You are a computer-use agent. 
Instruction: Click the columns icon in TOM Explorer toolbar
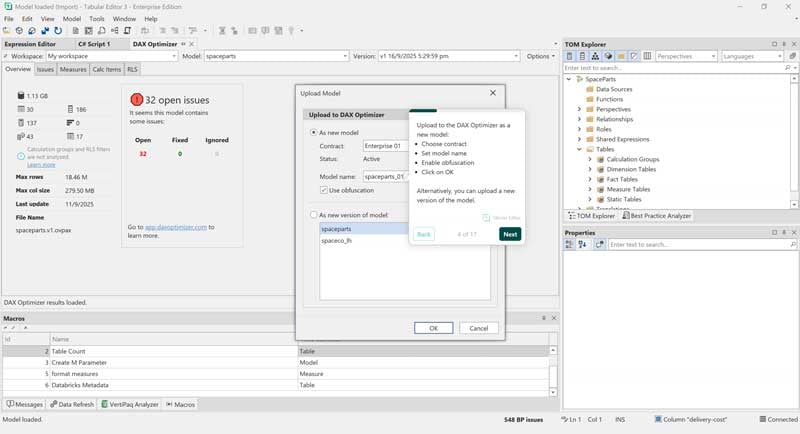[x=647, y=56]
